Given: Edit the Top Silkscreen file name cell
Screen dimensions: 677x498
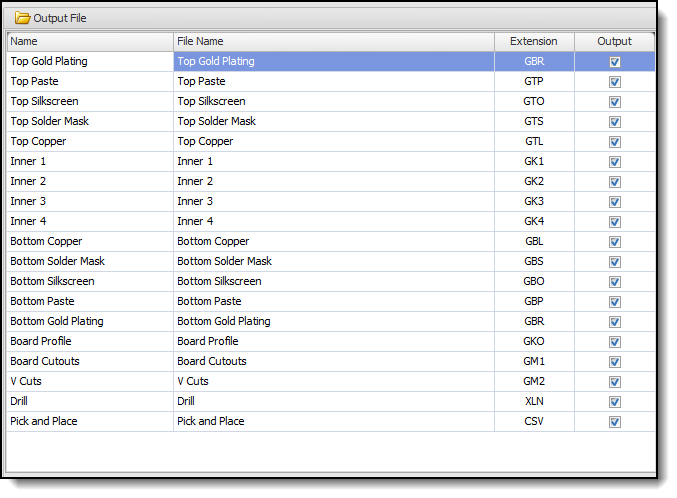Looking at the screenshot, I should pyautogui.click(x=334, y=101).
